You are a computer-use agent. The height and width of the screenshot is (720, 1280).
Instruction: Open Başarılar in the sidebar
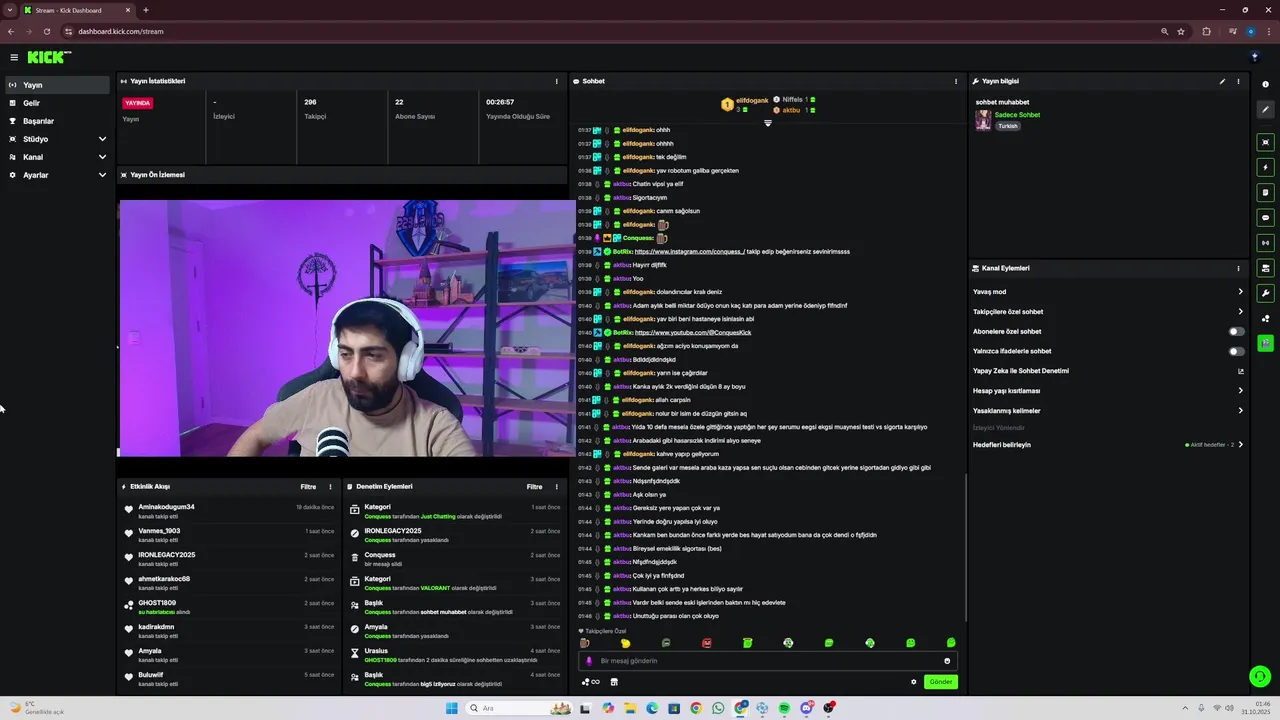pos(57,121)
